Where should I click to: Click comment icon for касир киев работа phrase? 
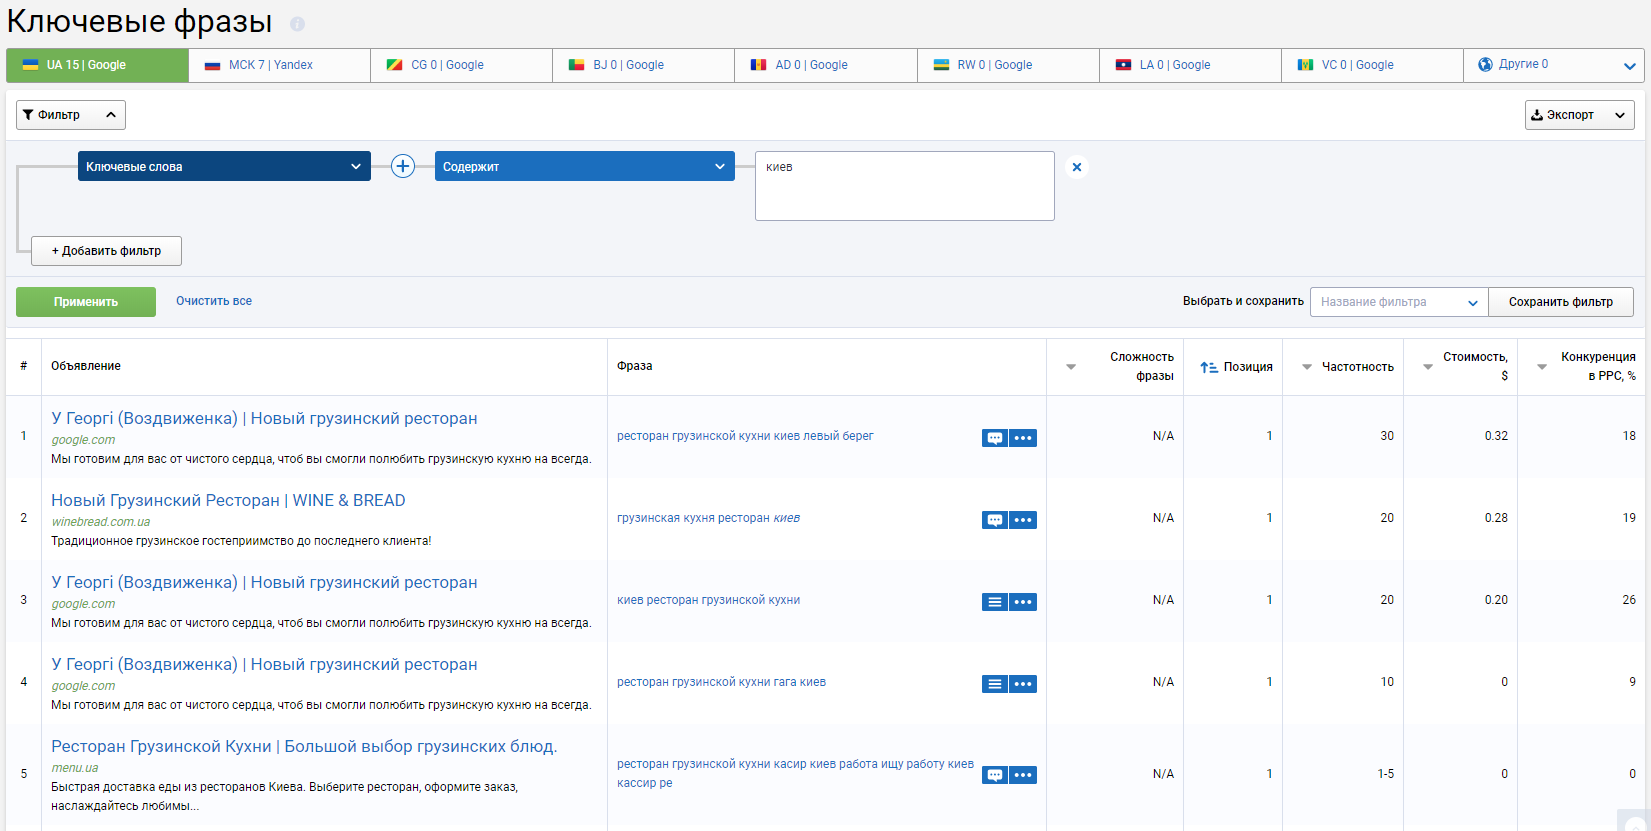click(x=995, y=775)
